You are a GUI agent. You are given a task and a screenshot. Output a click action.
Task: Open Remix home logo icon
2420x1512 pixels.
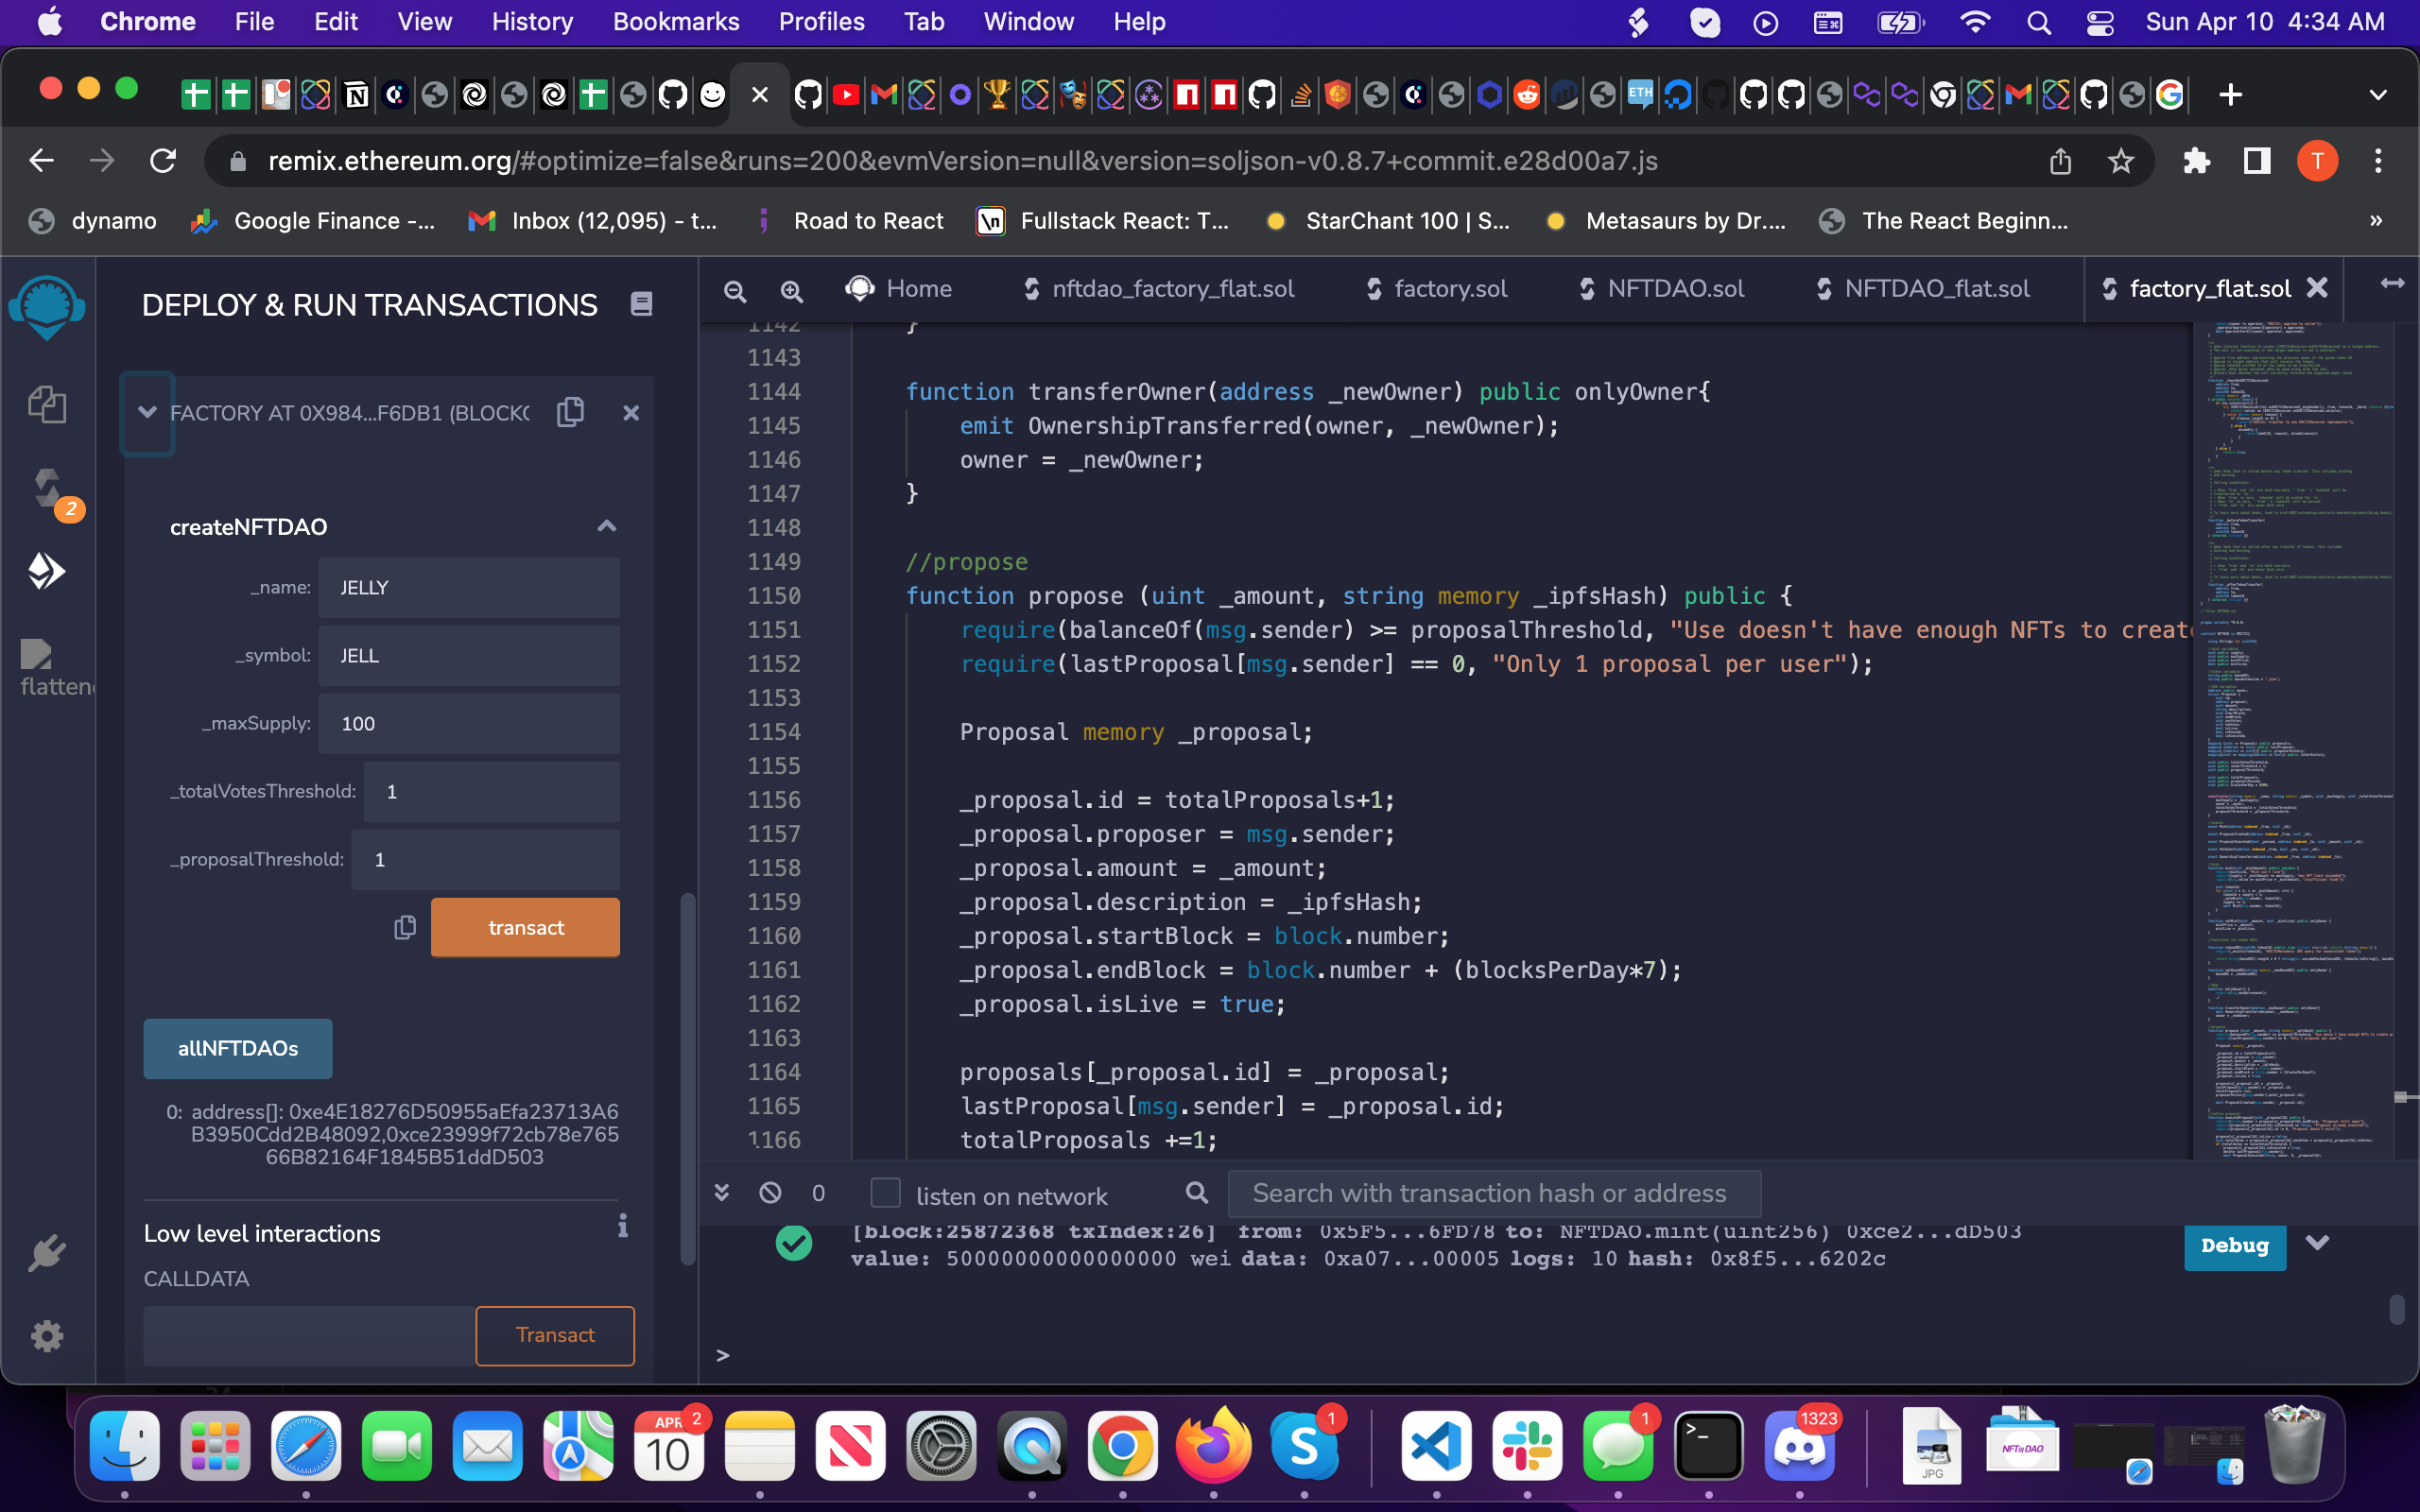[47, 307]
